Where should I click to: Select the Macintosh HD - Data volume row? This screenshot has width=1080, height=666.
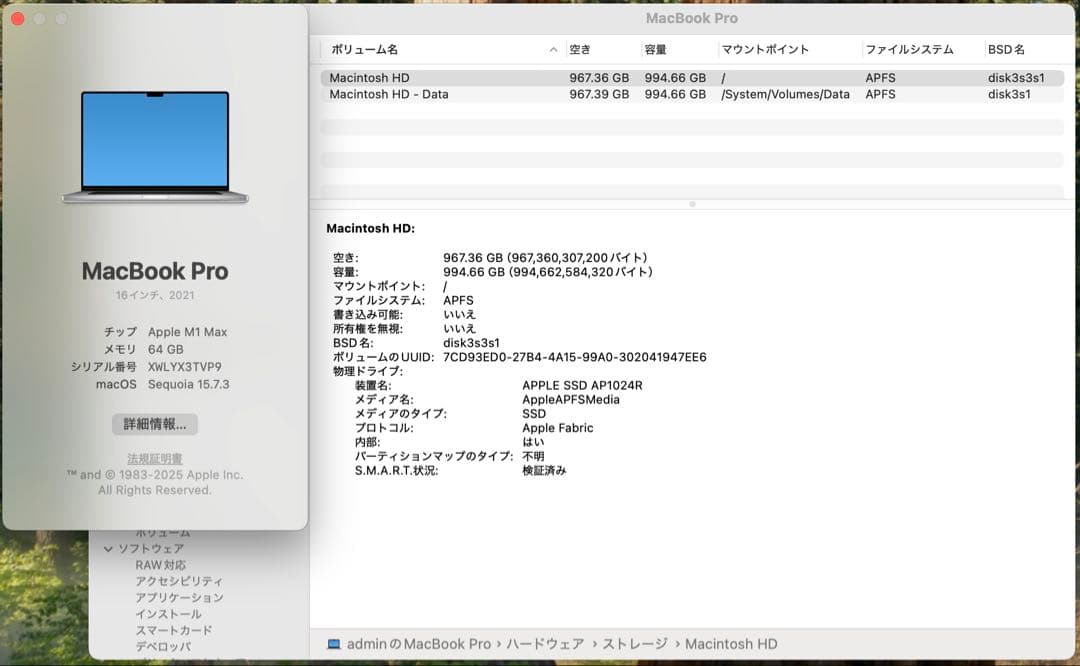450,94
